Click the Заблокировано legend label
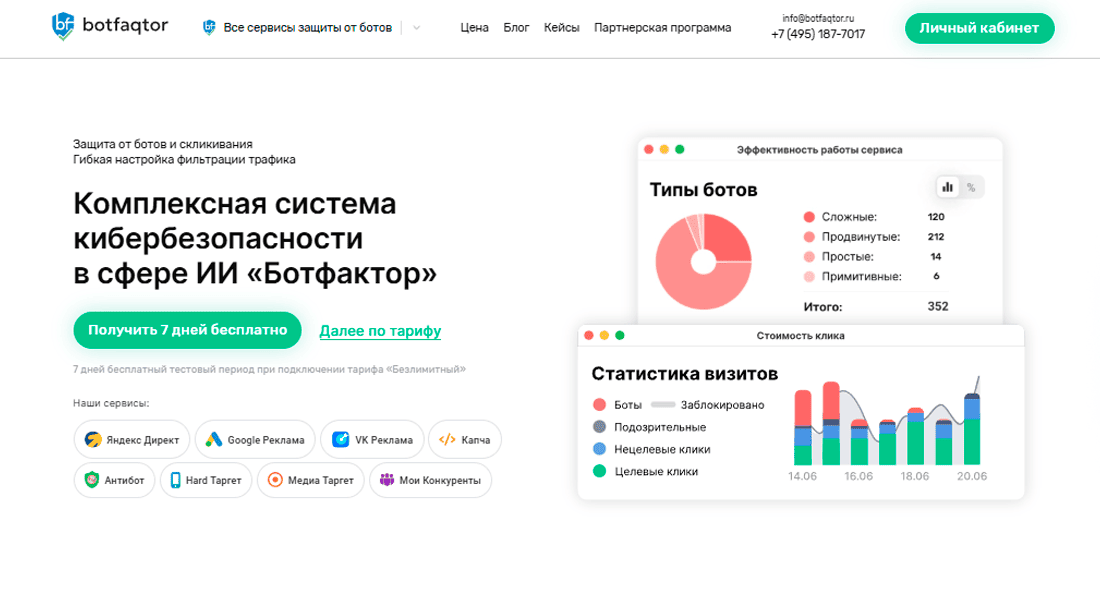This screenshot has height=600, width=1100. tap(722, 405)
